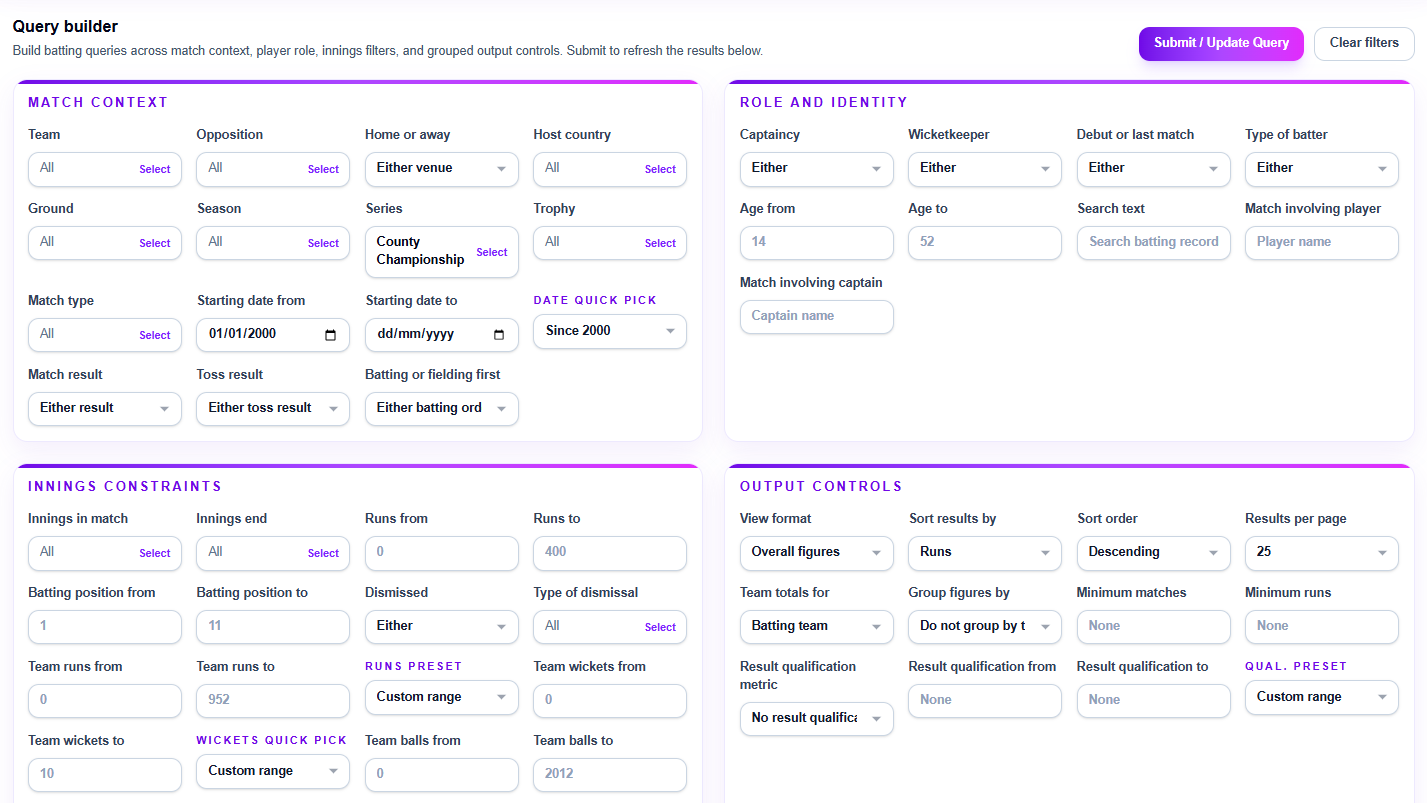The image size is (1427, 803).
Task: Expand the Group figures by dropdown
Action: pyautogui.click(x=985, y=627)
